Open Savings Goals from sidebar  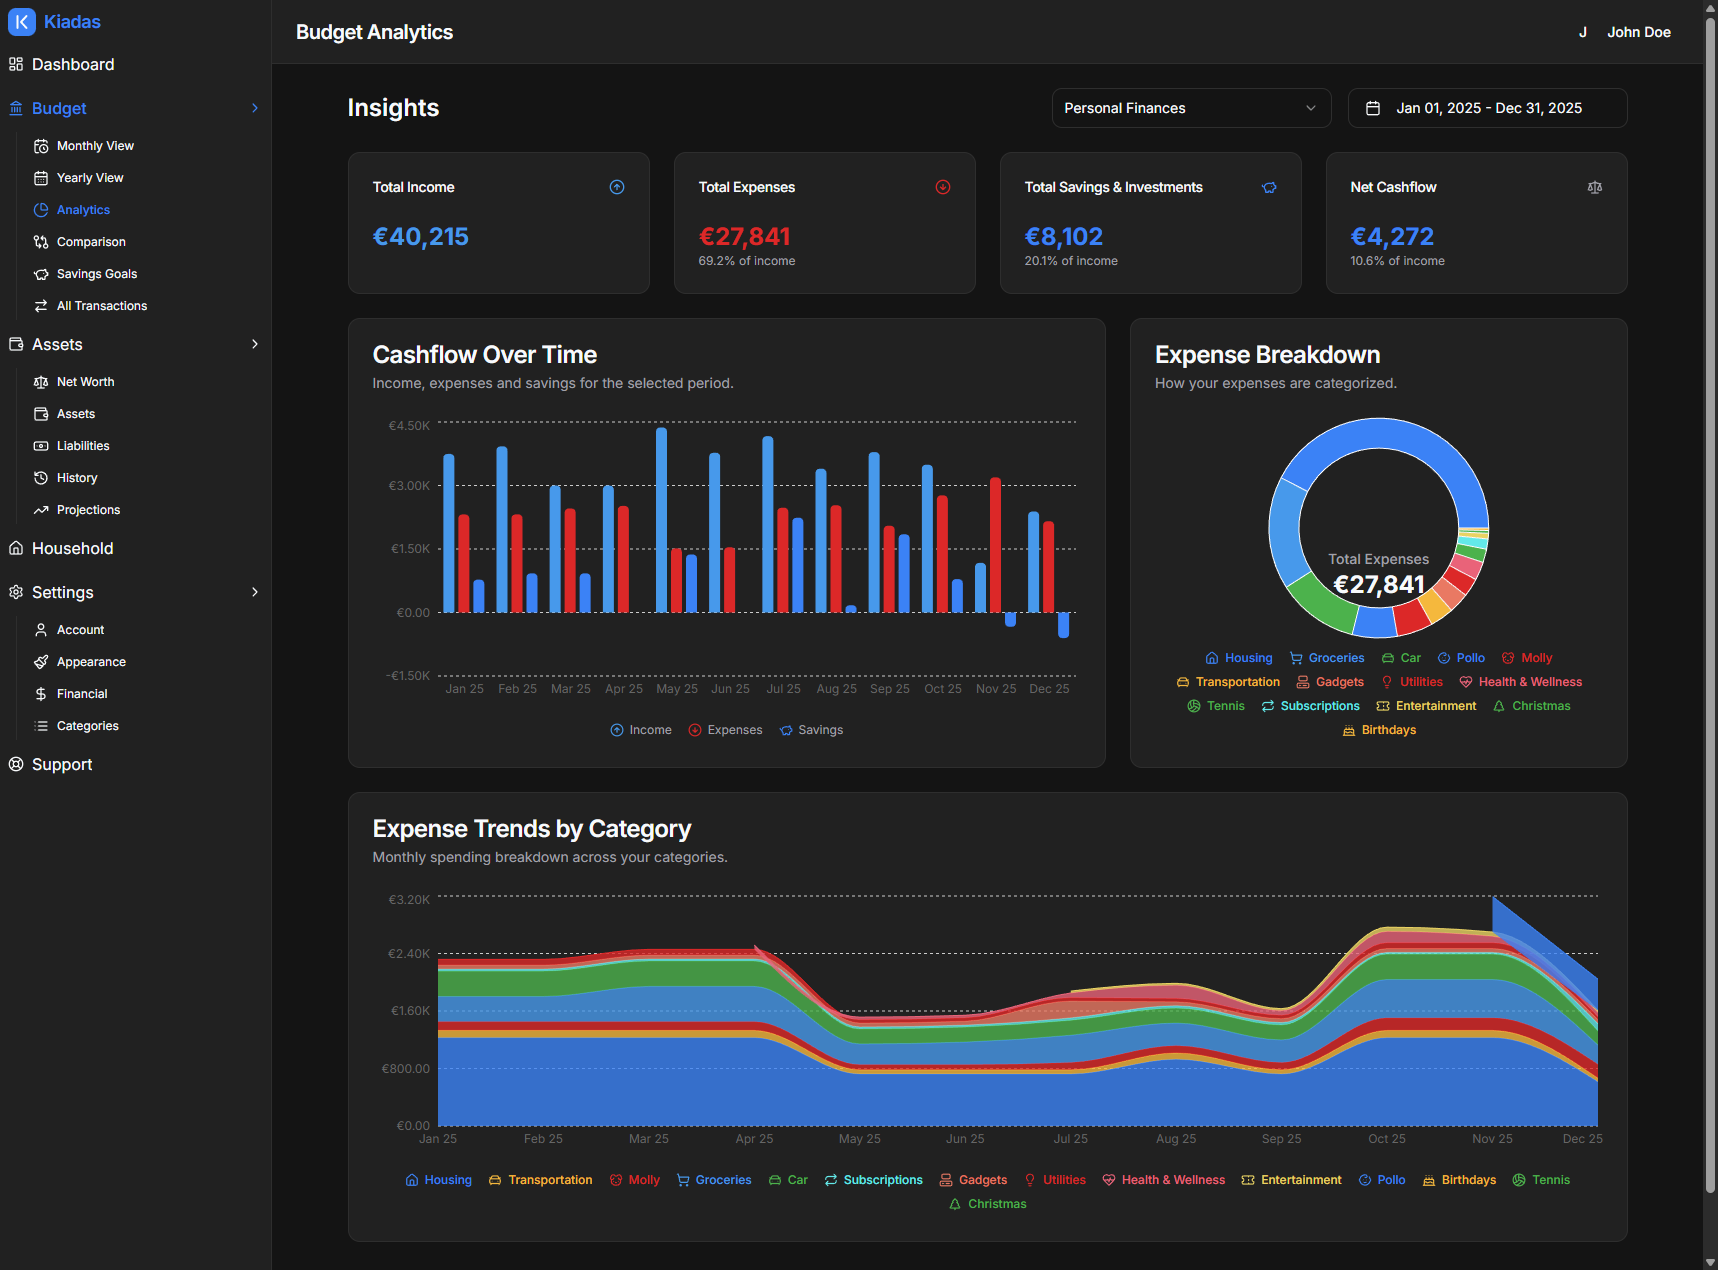96,274
